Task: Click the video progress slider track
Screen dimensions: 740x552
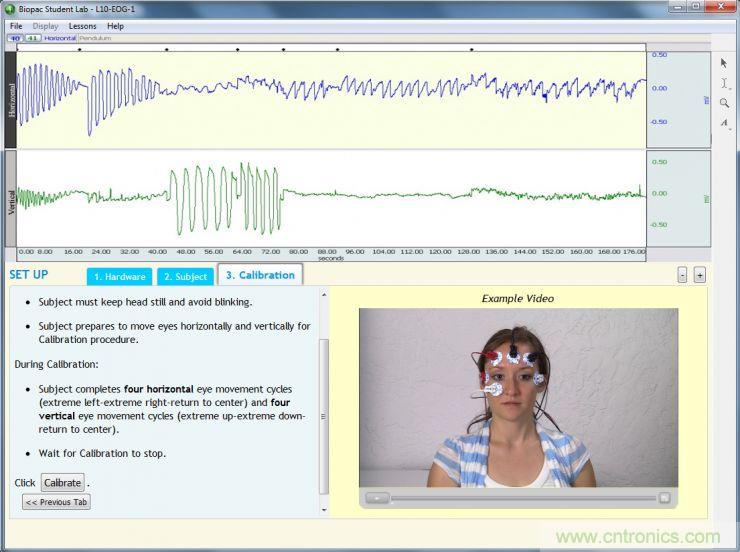Action: (x=520, y=497)
